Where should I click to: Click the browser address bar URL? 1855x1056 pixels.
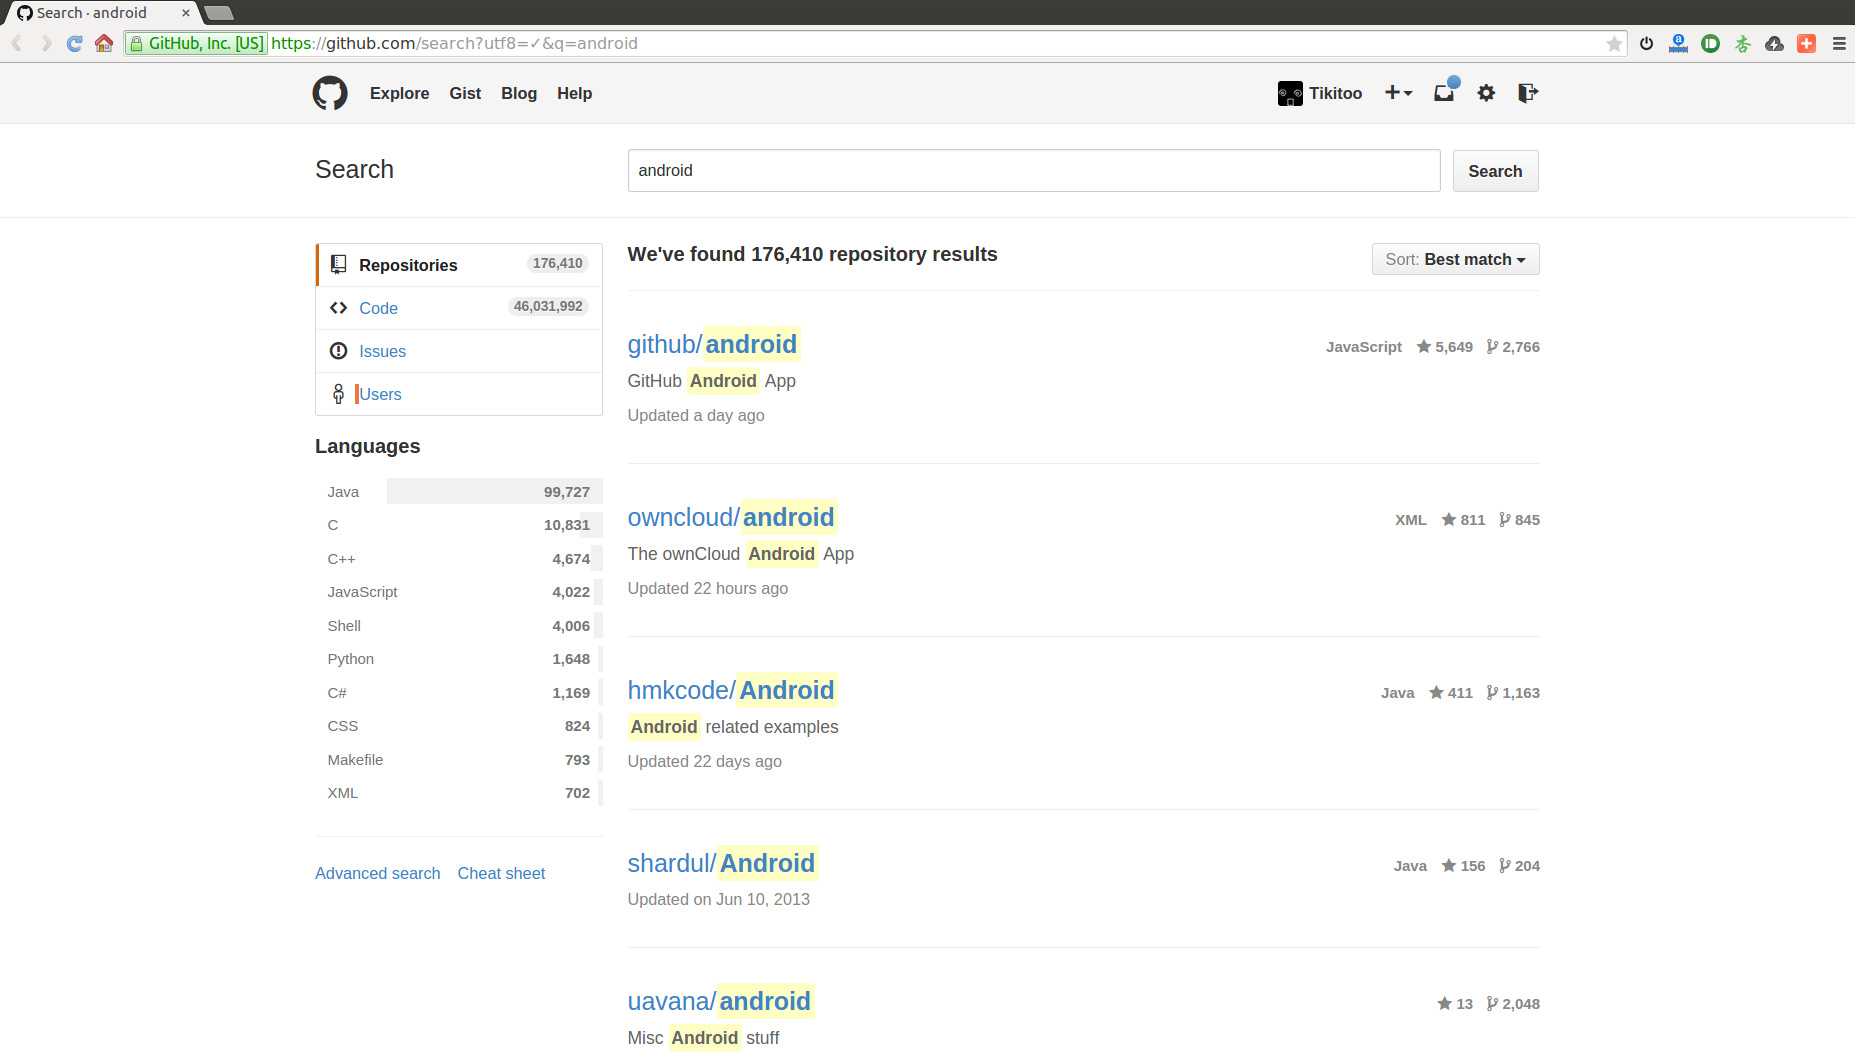click(454, 43)
